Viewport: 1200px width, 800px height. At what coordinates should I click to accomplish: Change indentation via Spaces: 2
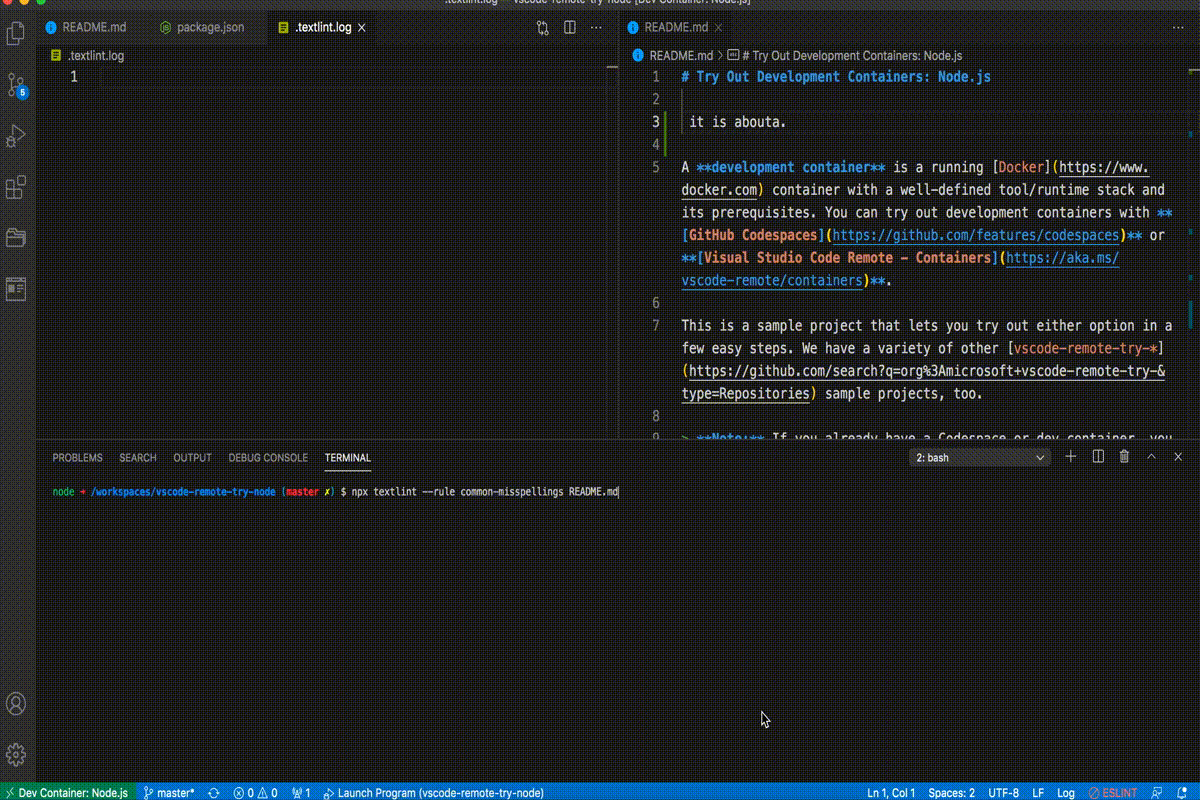tap(951, 792)
